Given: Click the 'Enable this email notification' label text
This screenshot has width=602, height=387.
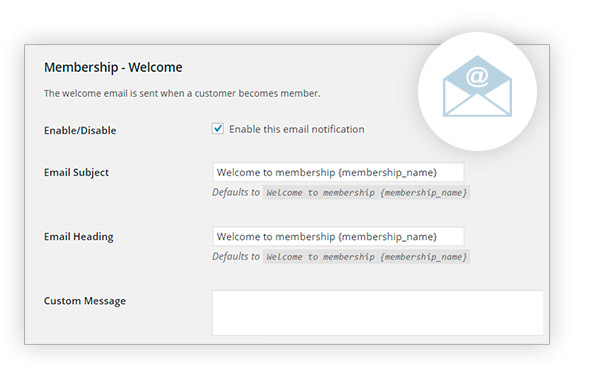Looking at the screenshot, I should (297, 129).
